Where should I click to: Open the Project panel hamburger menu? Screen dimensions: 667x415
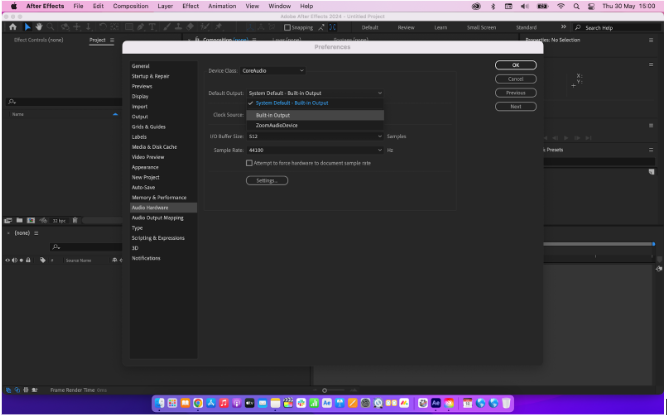(112, 40)
